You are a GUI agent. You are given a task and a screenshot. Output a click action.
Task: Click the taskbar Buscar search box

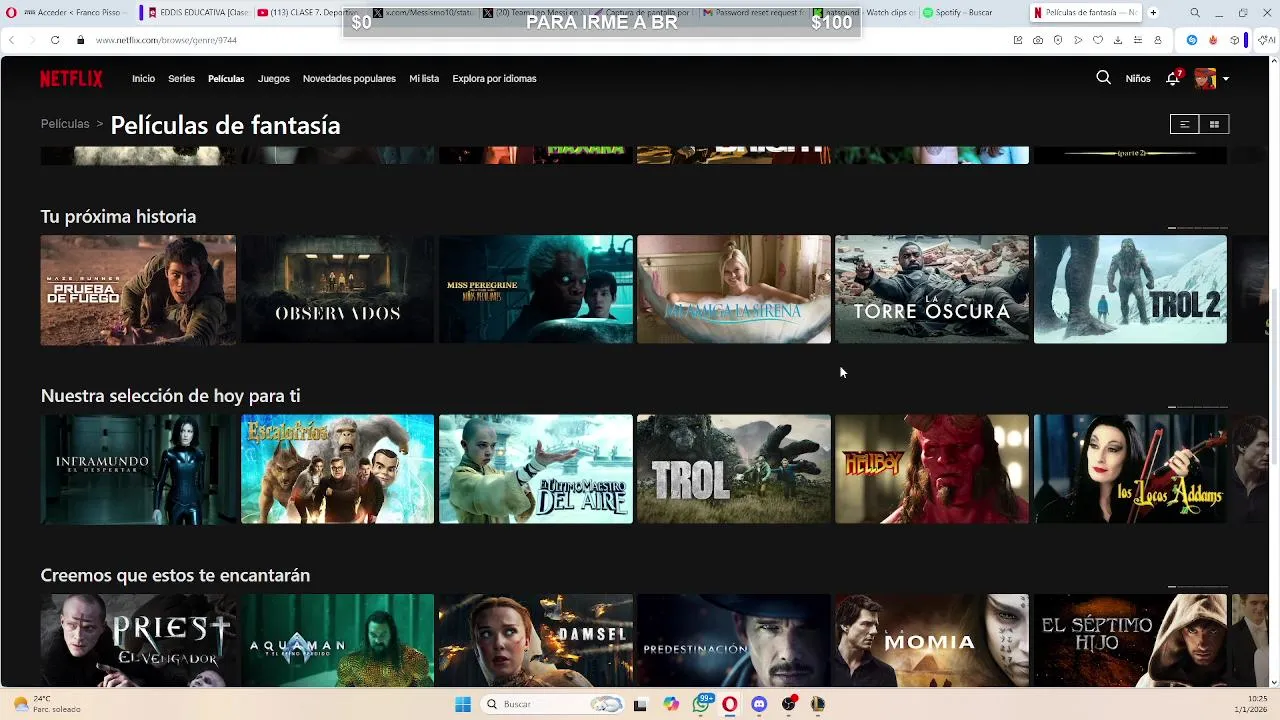552,704
